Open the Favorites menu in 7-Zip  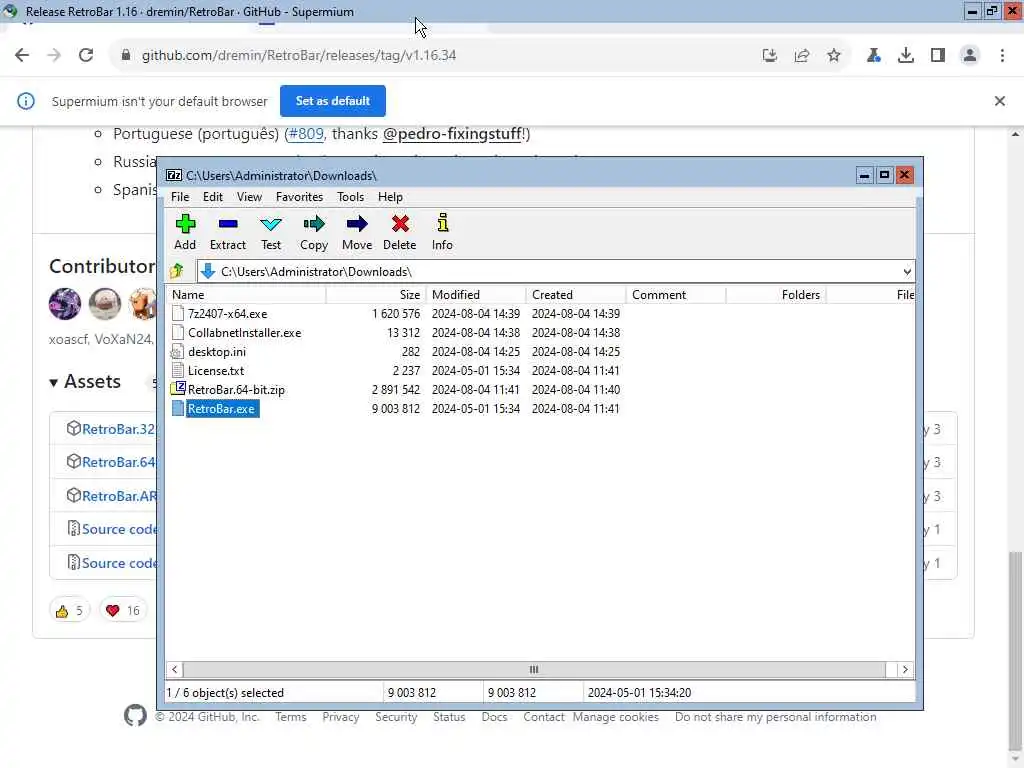pos(299,197)
